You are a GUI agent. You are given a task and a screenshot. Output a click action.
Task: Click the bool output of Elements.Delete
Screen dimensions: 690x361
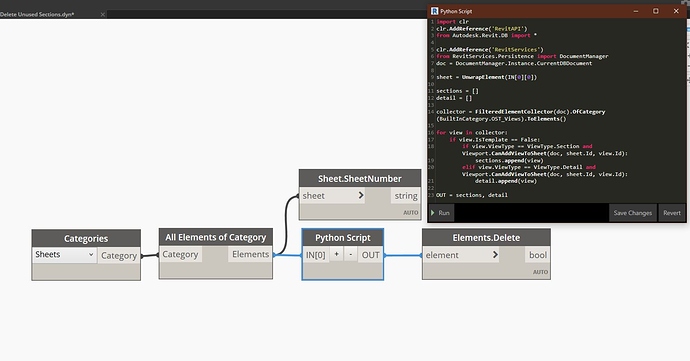tap(537, 255)
